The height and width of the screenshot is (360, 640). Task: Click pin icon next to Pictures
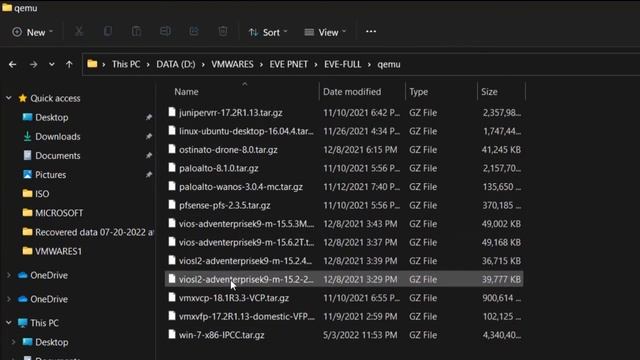149,175
